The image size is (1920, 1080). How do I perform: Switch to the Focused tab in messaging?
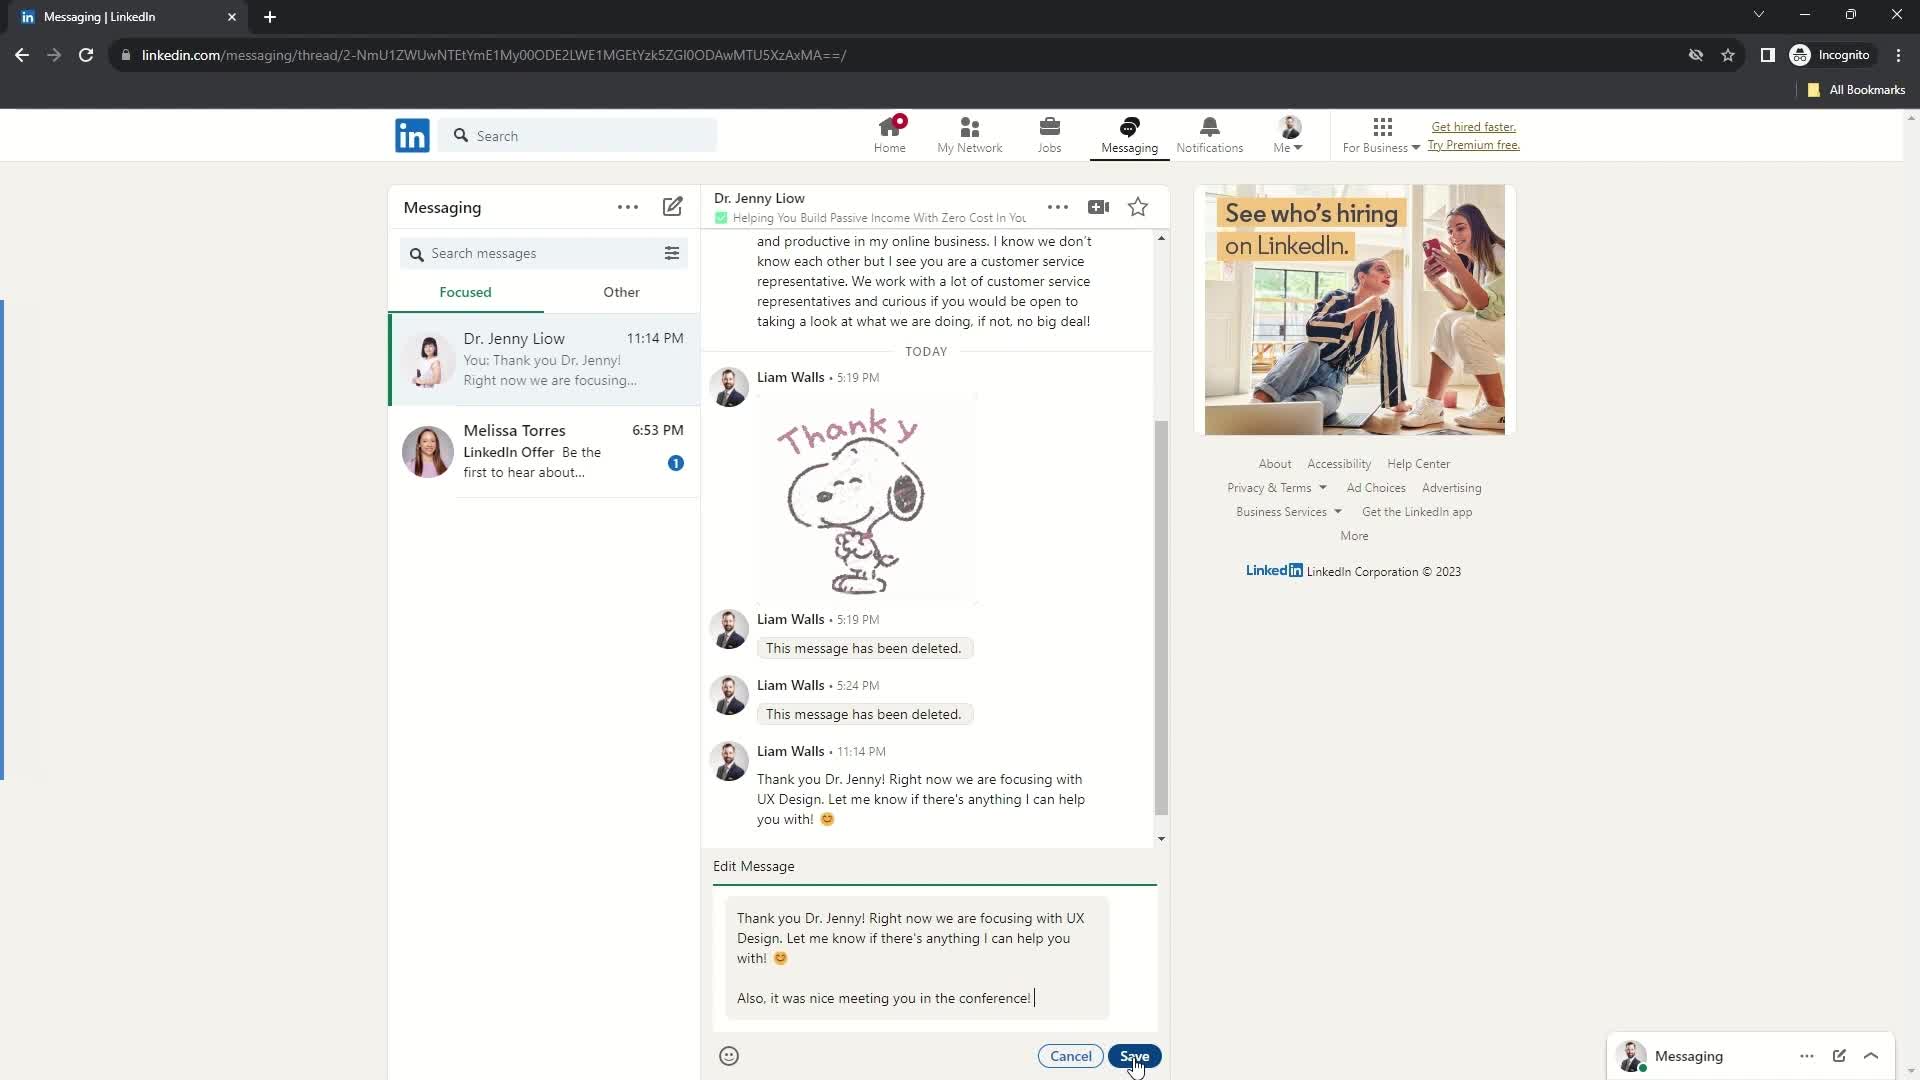tap(465, 293)
